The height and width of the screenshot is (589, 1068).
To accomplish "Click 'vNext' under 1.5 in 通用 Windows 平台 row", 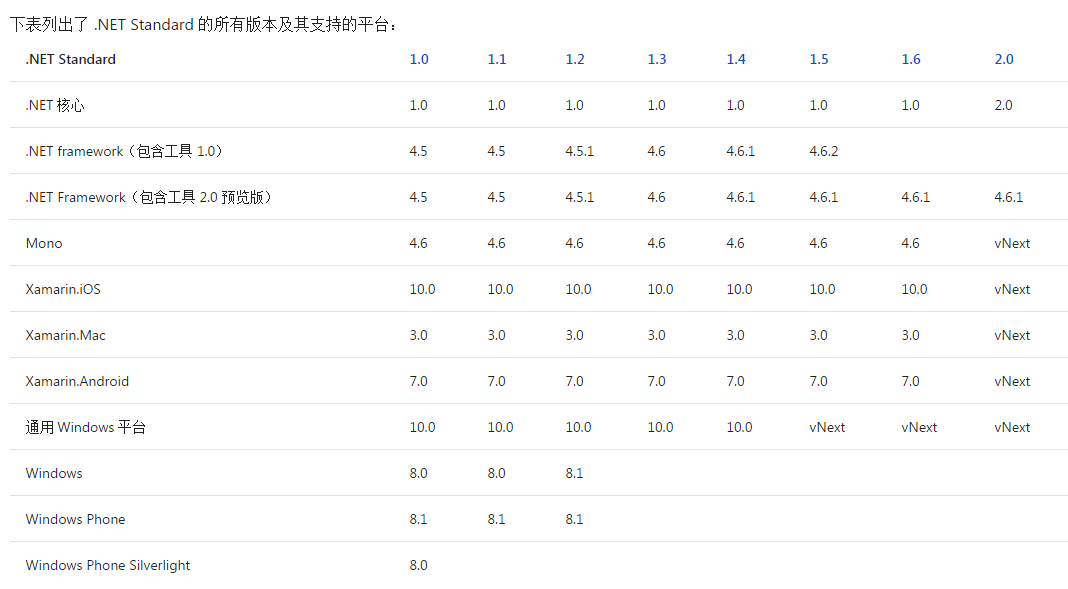I will tap(827, 427).
